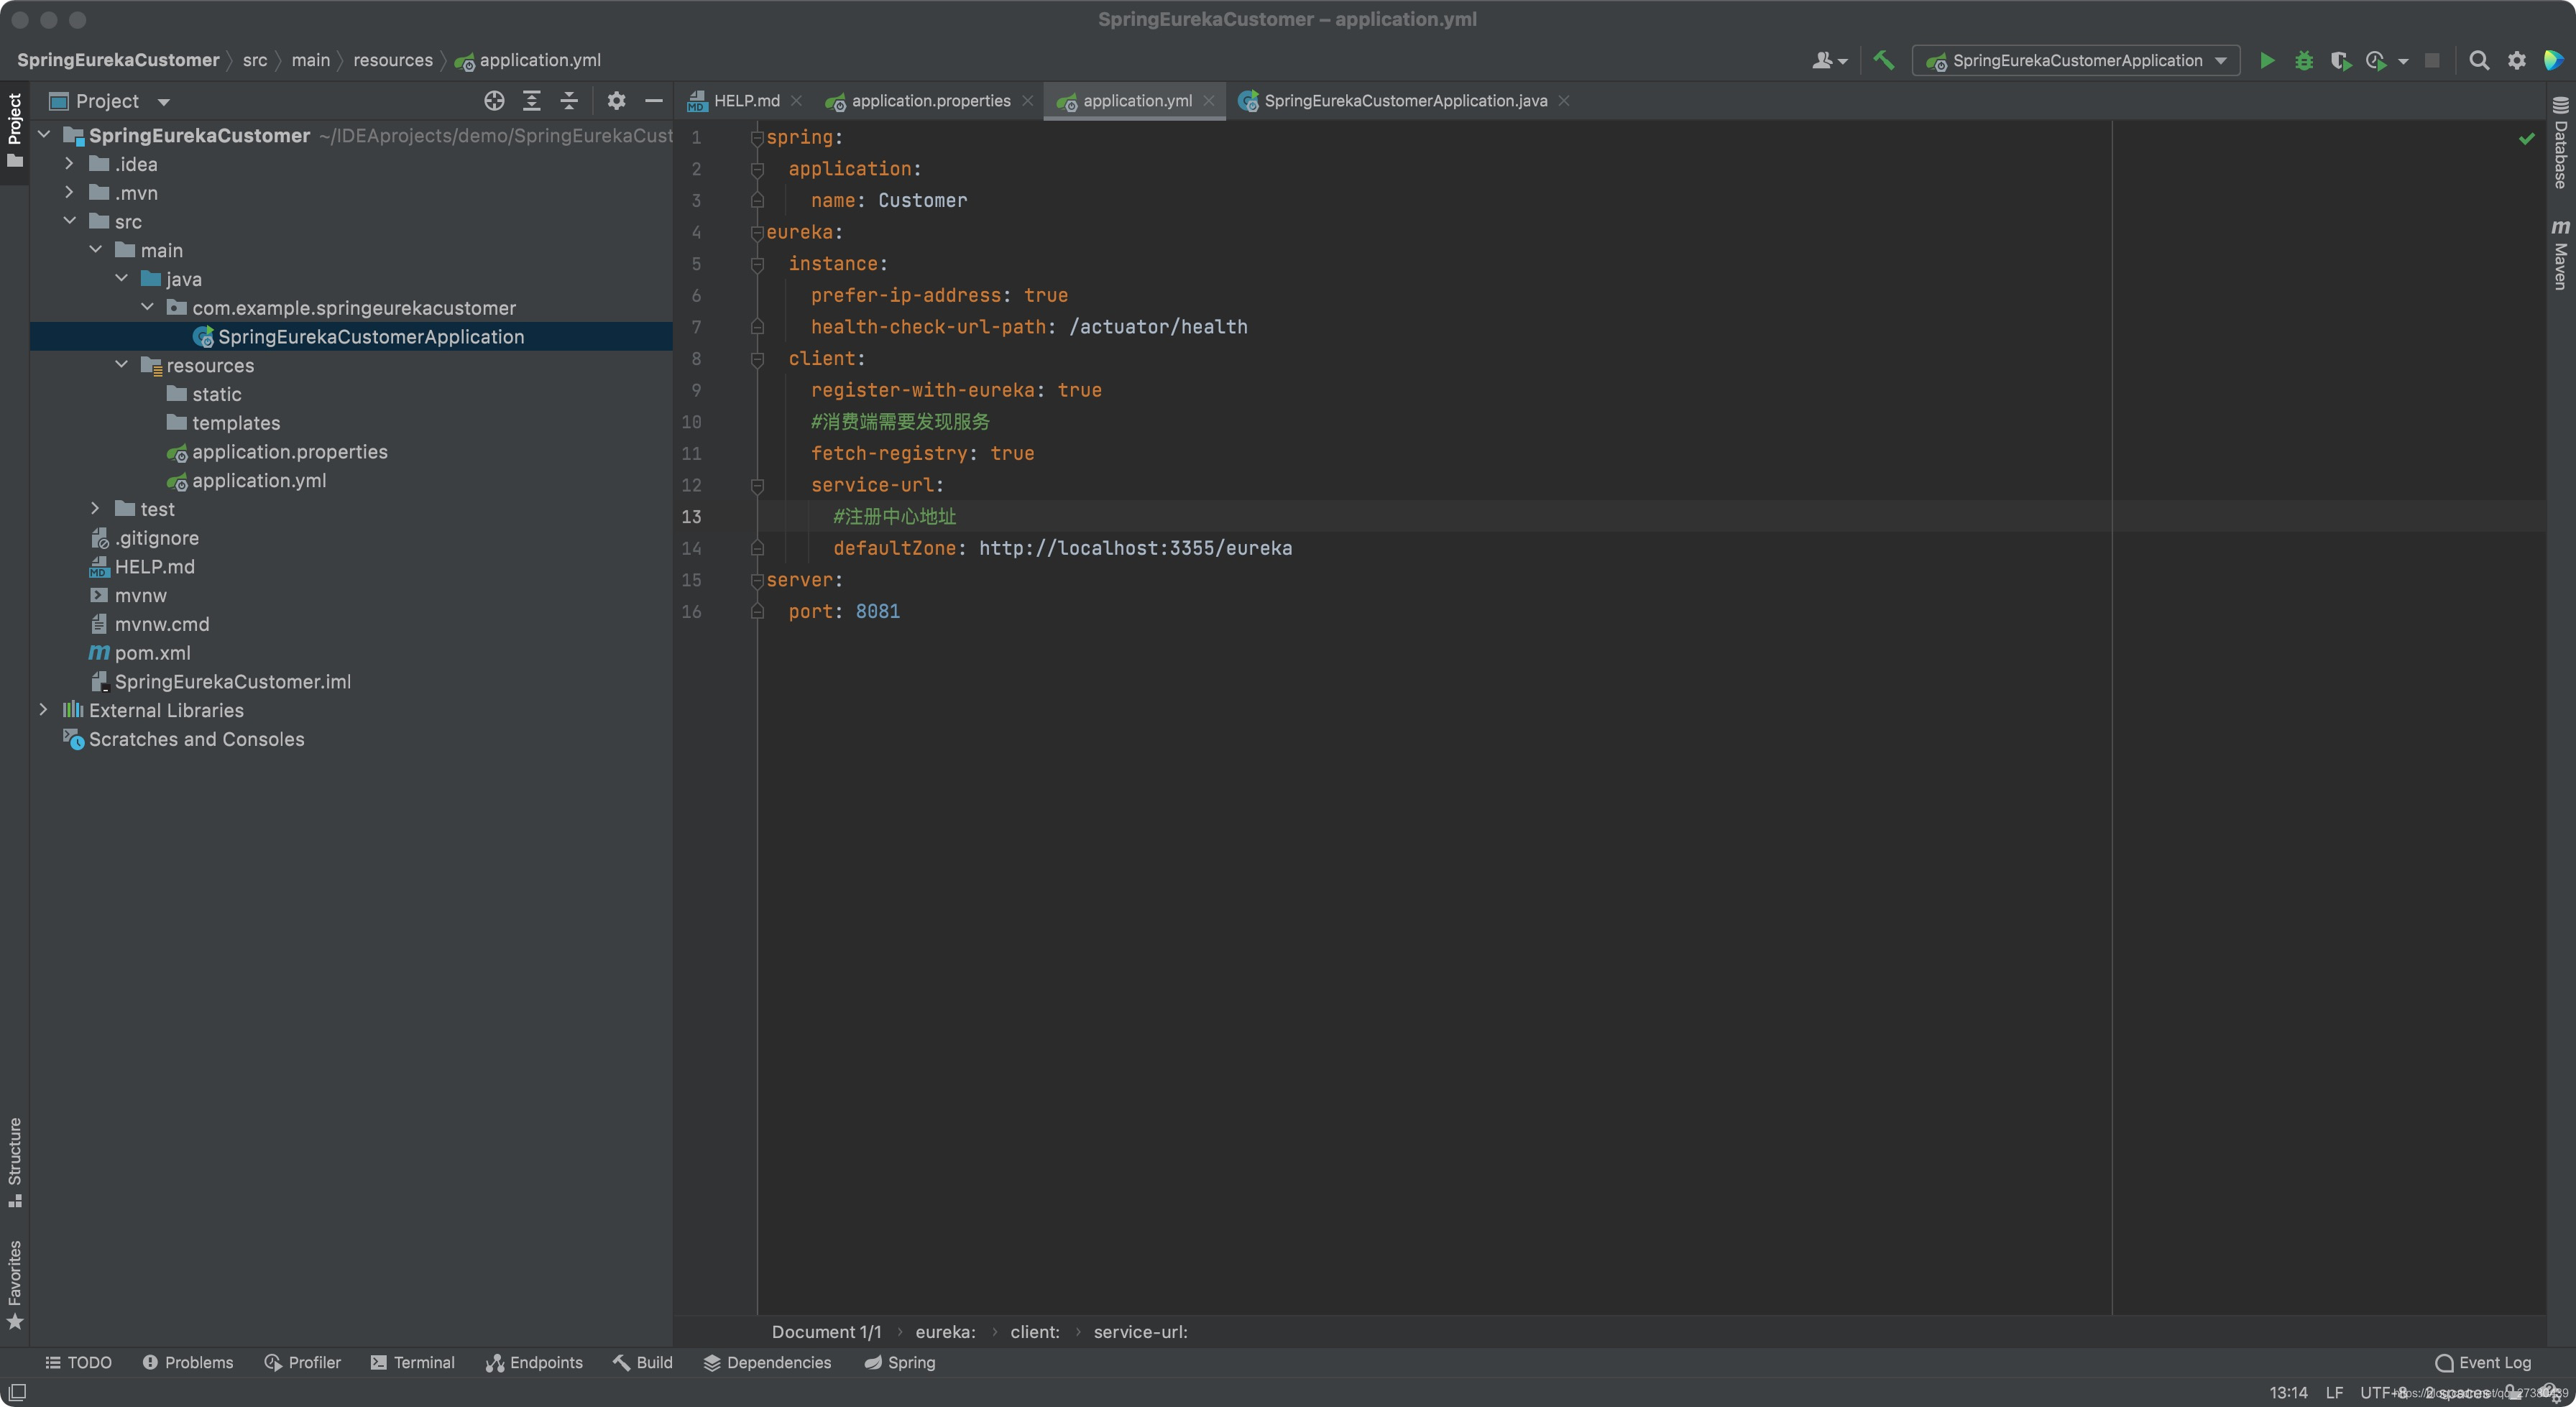2576x1407 pixels.
Task: Hide the Project panel with the minus icon
Action: (654, 101)
